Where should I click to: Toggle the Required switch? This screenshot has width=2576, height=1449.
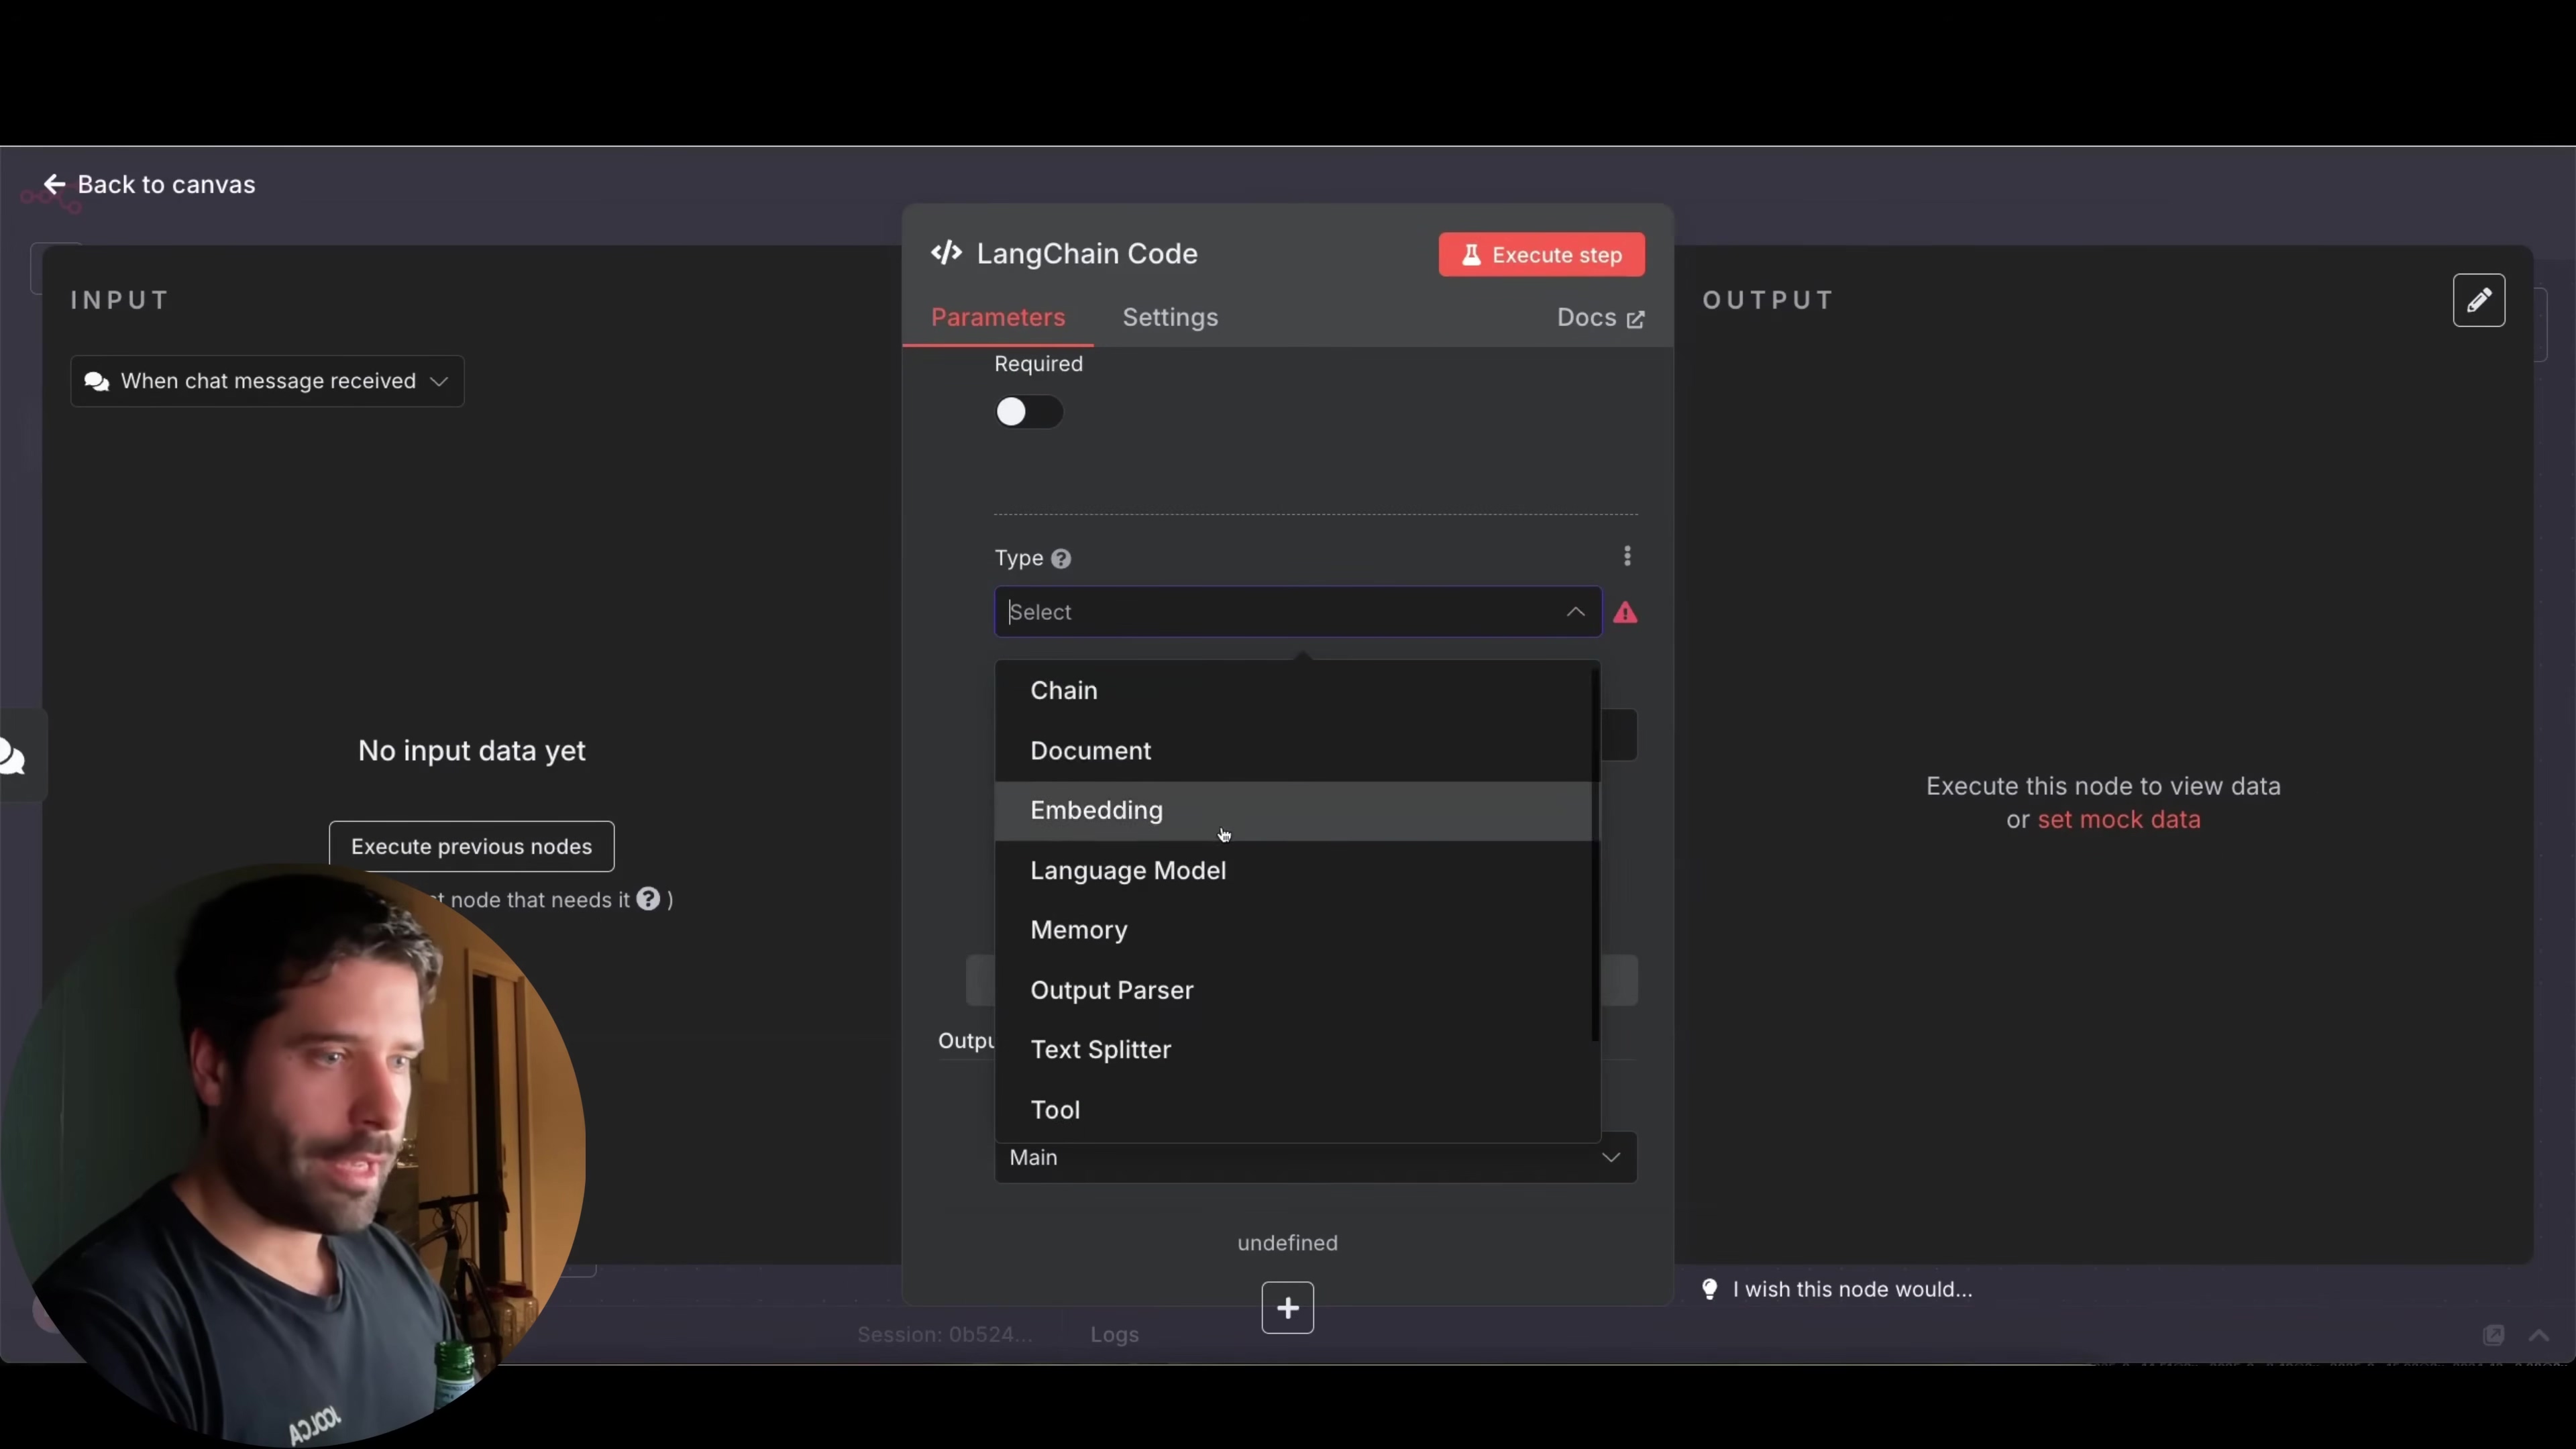[x=1028, y=412]
